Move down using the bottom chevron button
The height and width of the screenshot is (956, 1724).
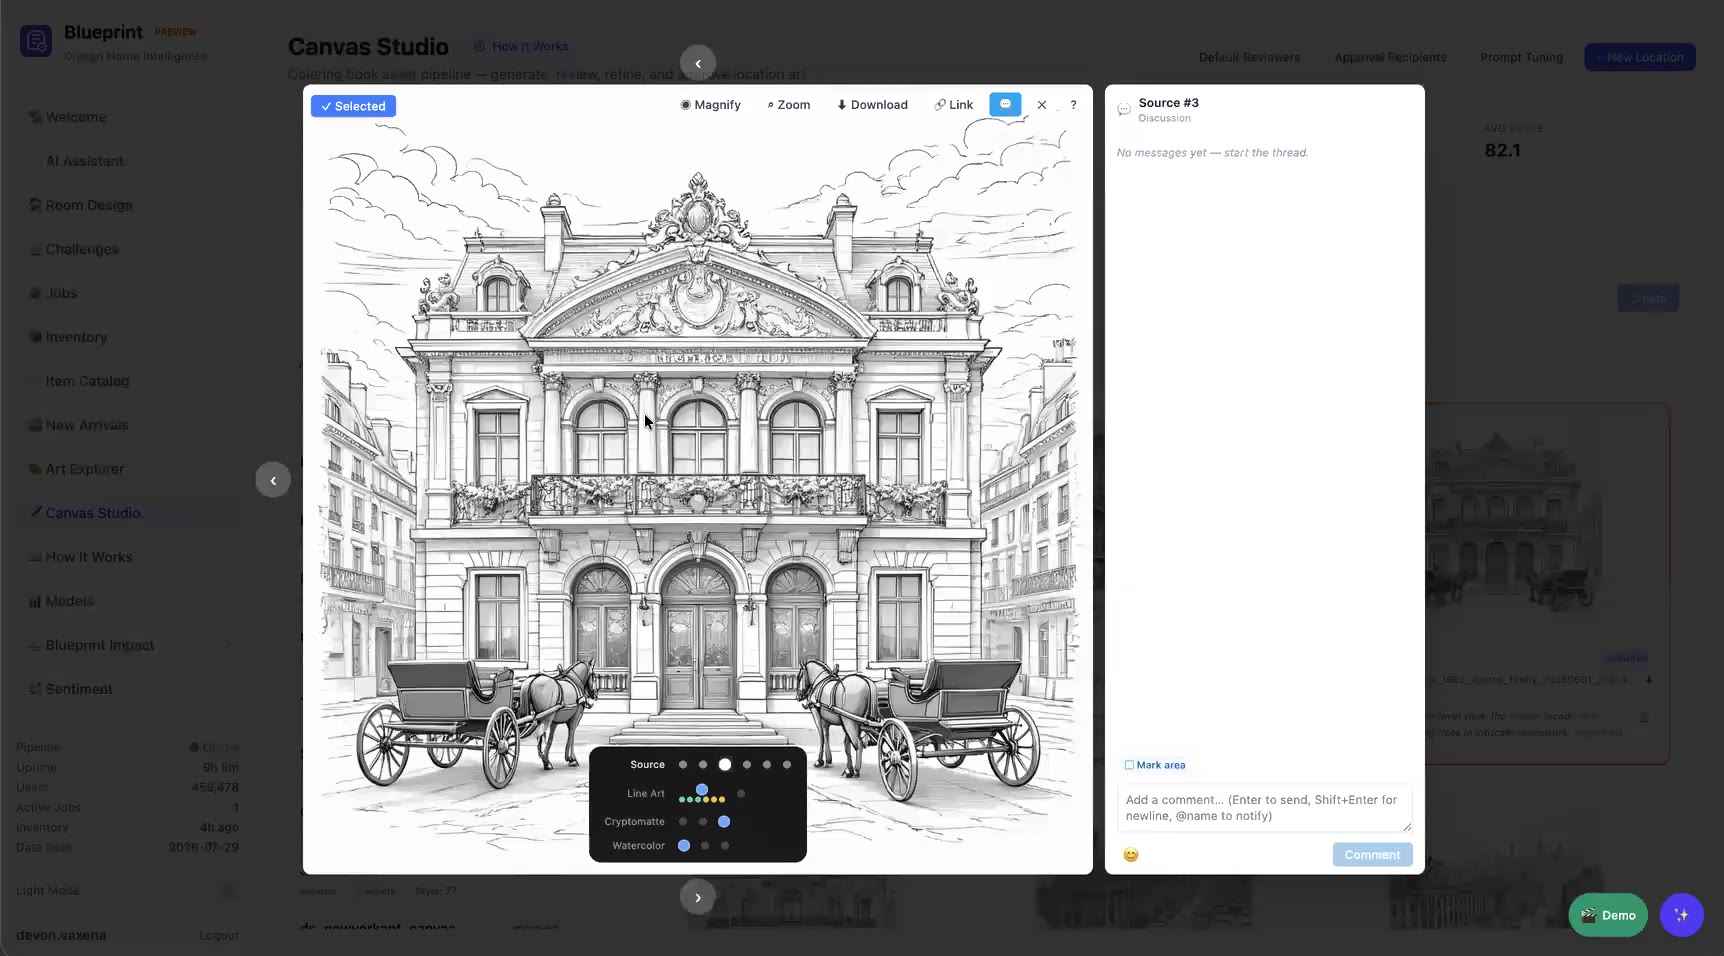click(x=698, y=897)
